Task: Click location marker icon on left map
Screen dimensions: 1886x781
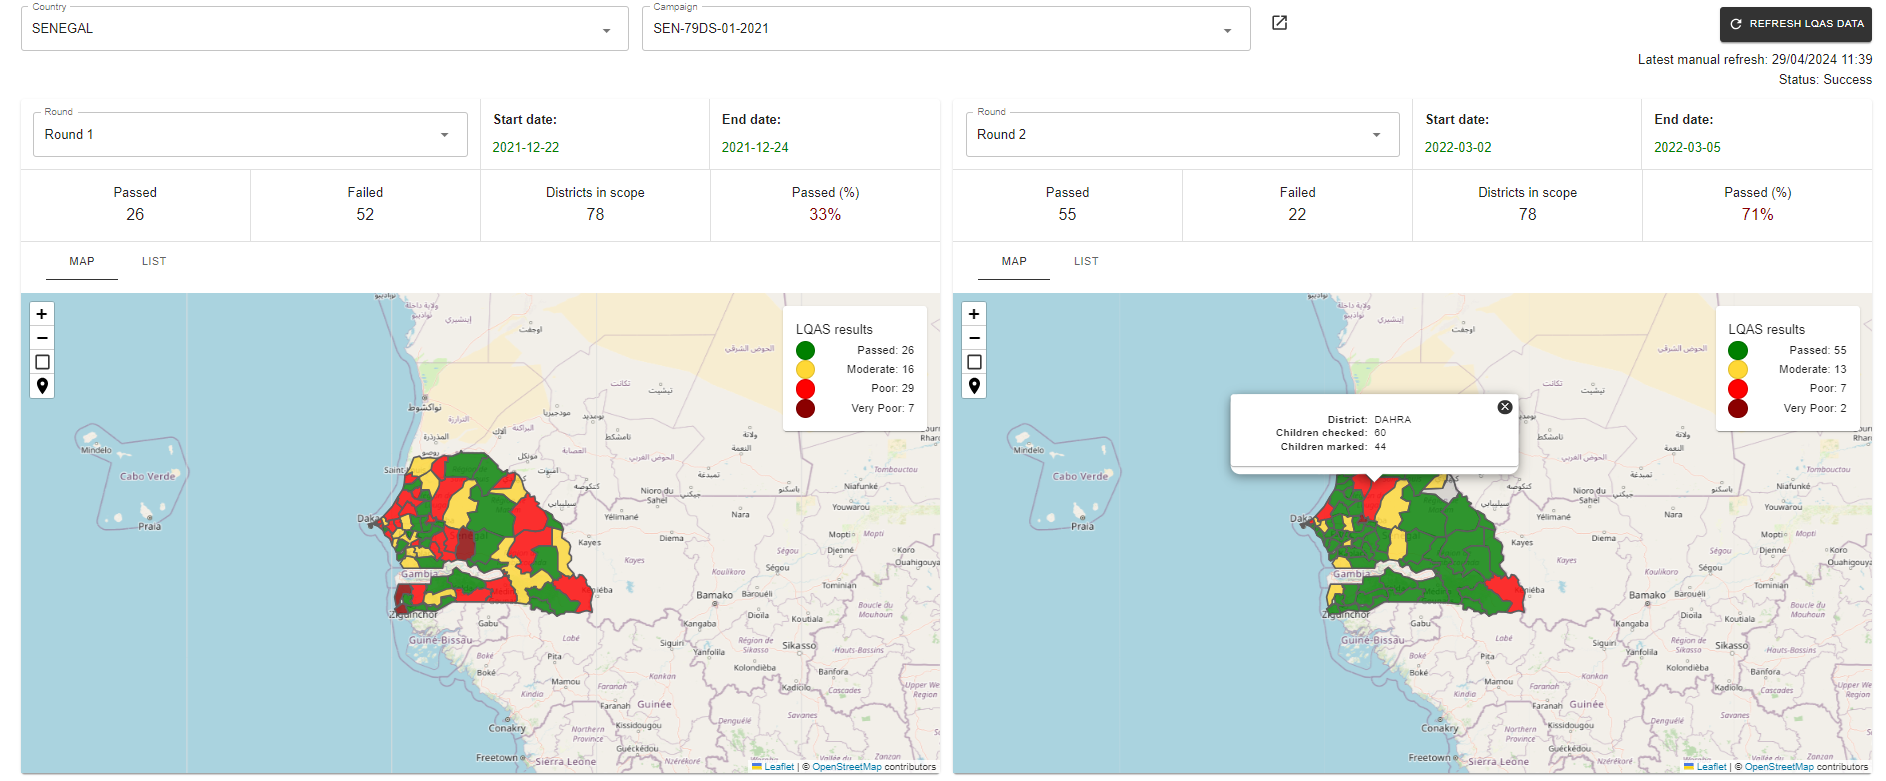Action: click(42, 386)
